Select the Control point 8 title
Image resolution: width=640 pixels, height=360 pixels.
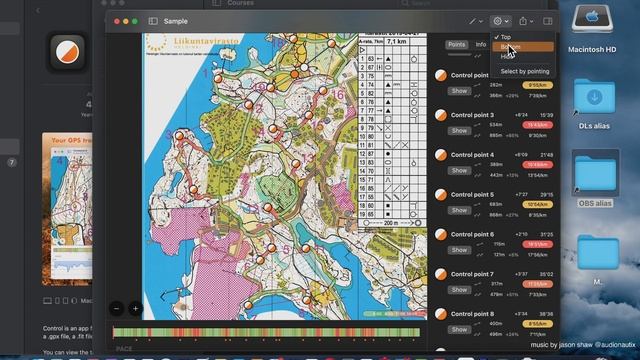[x=472, y=314]
